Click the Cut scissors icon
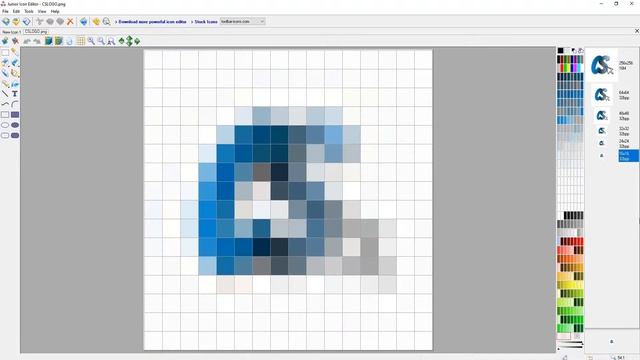The height and width of the screenshot is (360, 640). pos(40,21)
